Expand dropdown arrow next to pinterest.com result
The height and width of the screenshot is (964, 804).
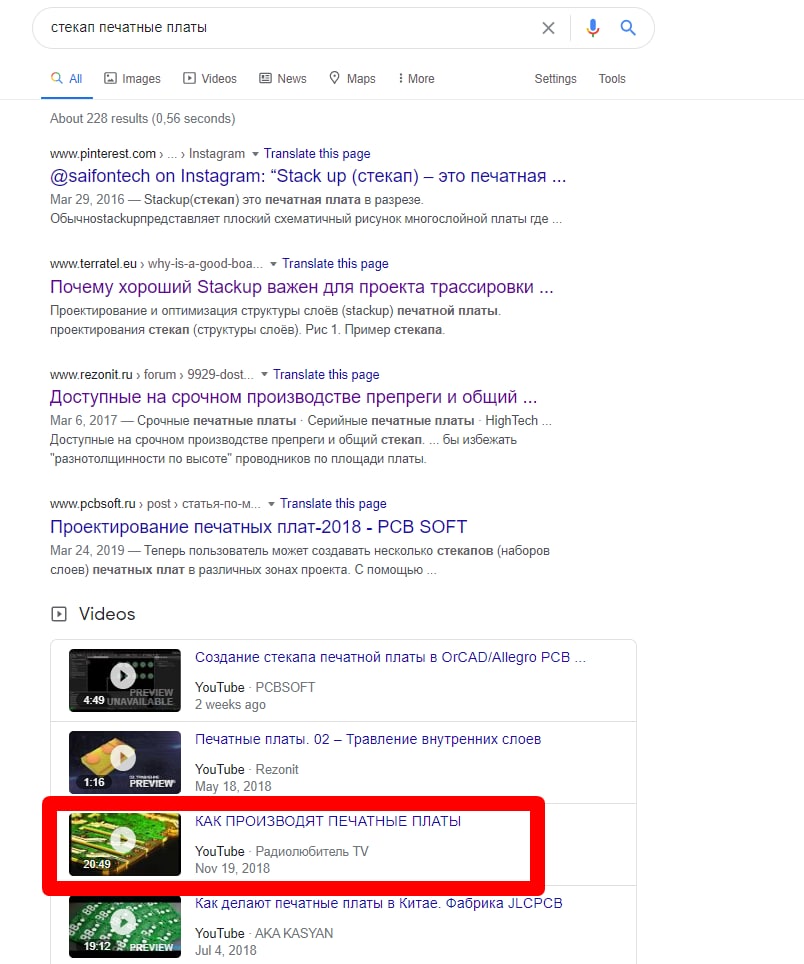click(255, 154)
